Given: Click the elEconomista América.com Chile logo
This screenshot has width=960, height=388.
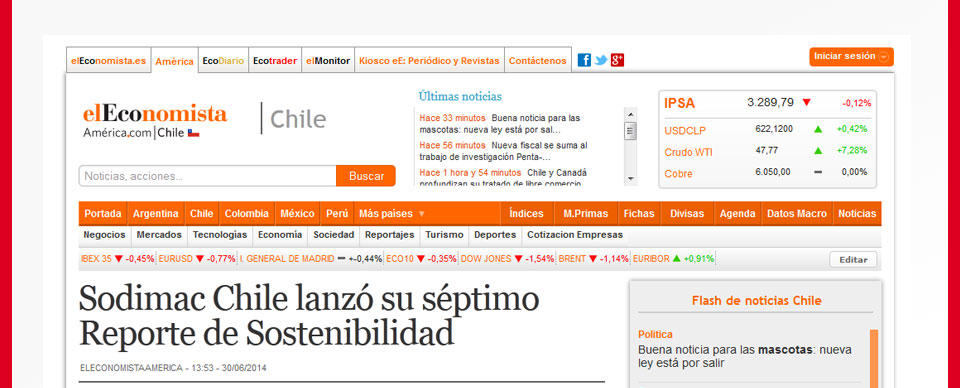Looking at the screenshot, I should coord(155,121).
